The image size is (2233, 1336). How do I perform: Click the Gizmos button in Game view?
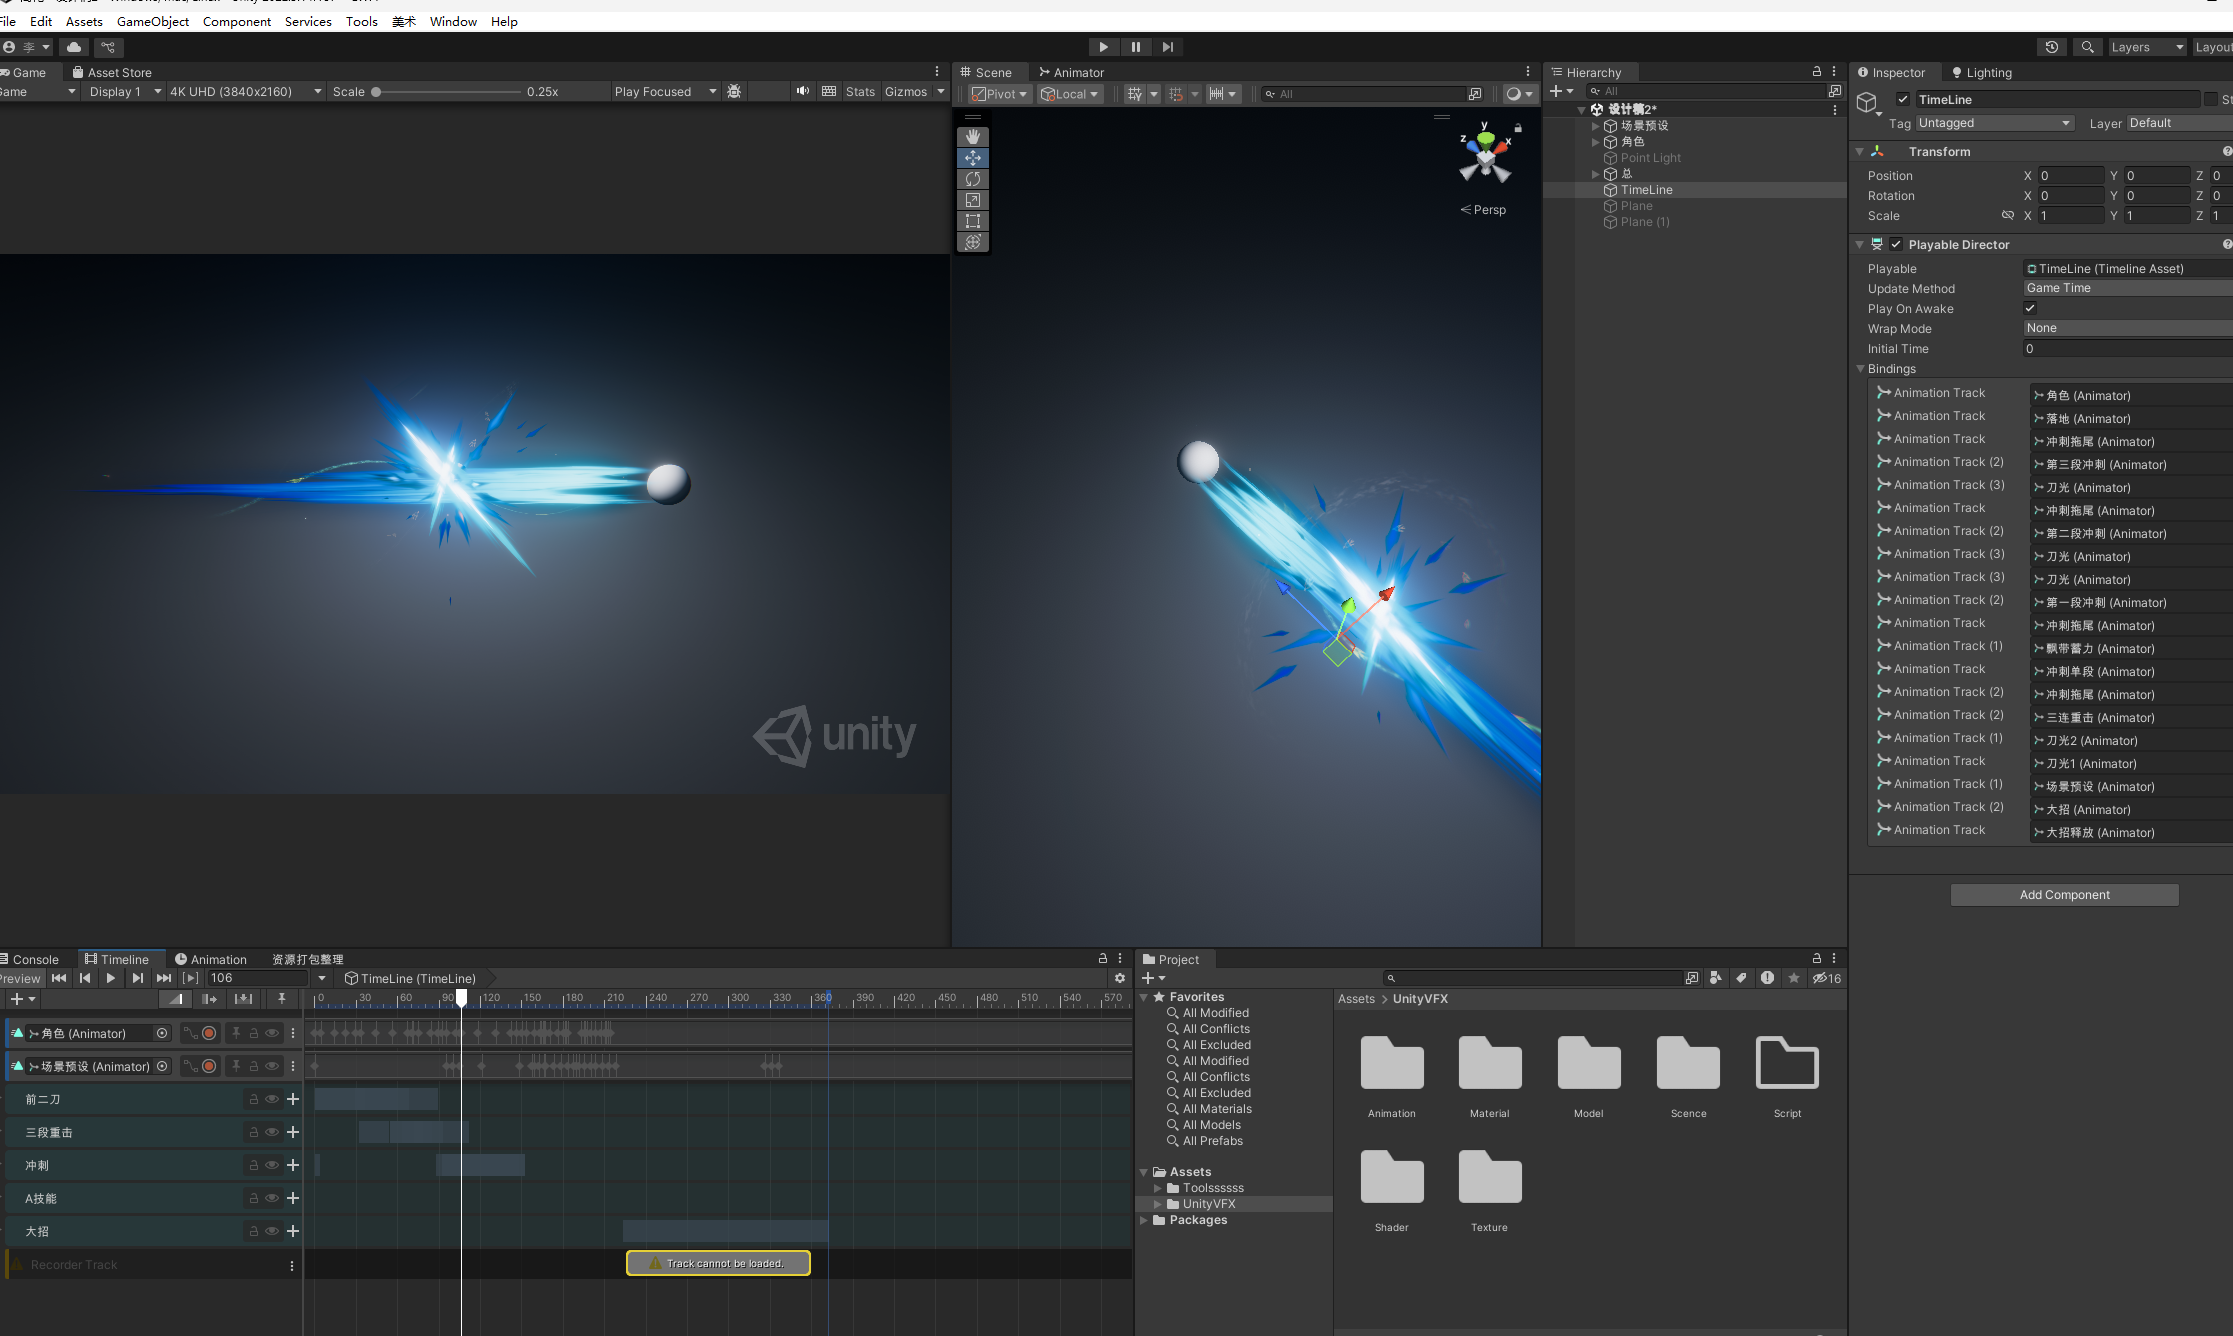(x=906, y=91)
